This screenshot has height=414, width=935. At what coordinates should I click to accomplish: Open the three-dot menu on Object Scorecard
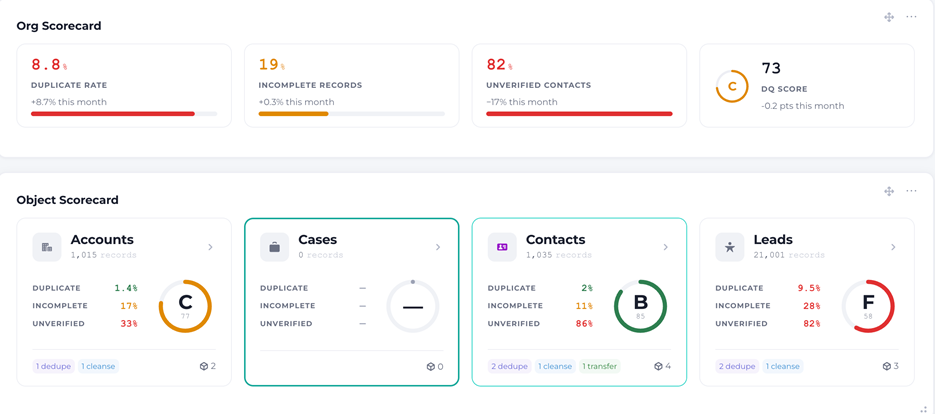tap(911, 191)
